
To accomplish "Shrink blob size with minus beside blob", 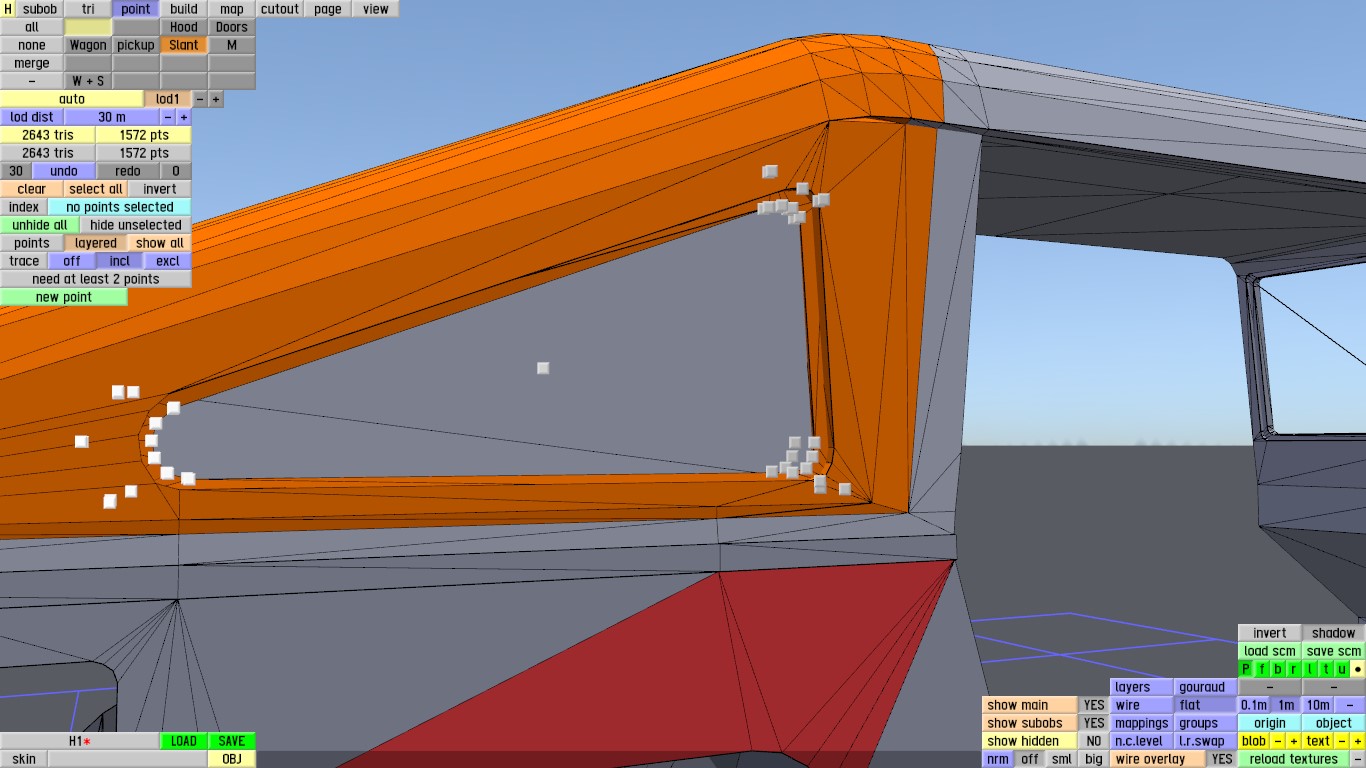I will pos(1278,741).
